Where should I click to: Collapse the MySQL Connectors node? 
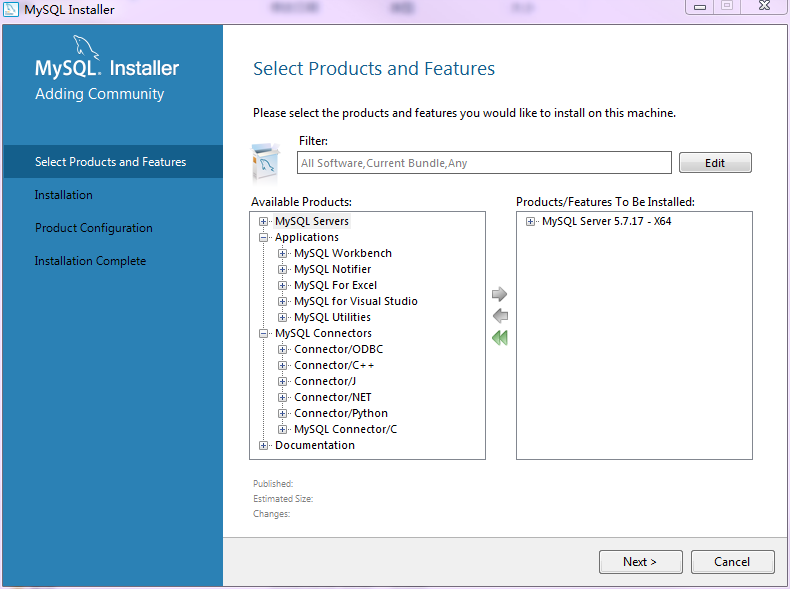point(263,334)
